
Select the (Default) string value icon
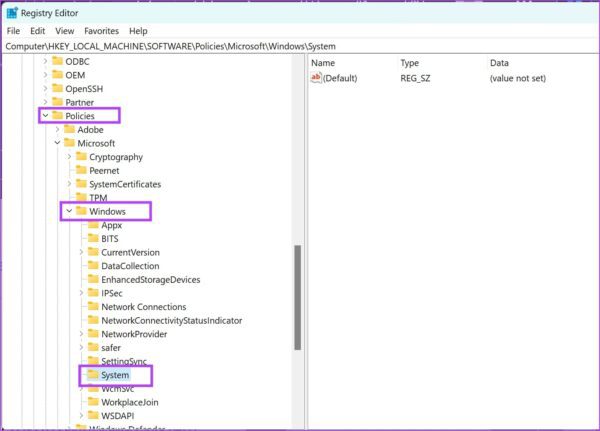316,78
